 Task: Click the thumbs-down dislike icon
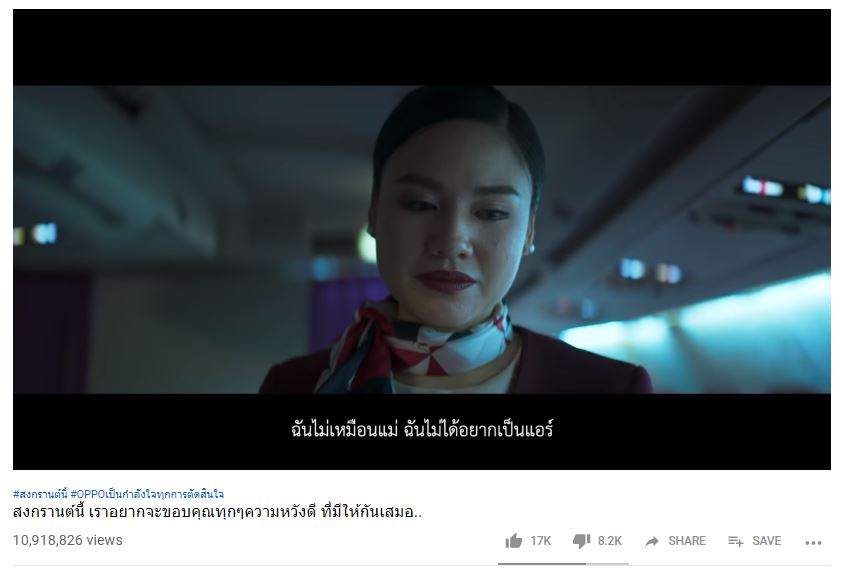pos(581,541)
